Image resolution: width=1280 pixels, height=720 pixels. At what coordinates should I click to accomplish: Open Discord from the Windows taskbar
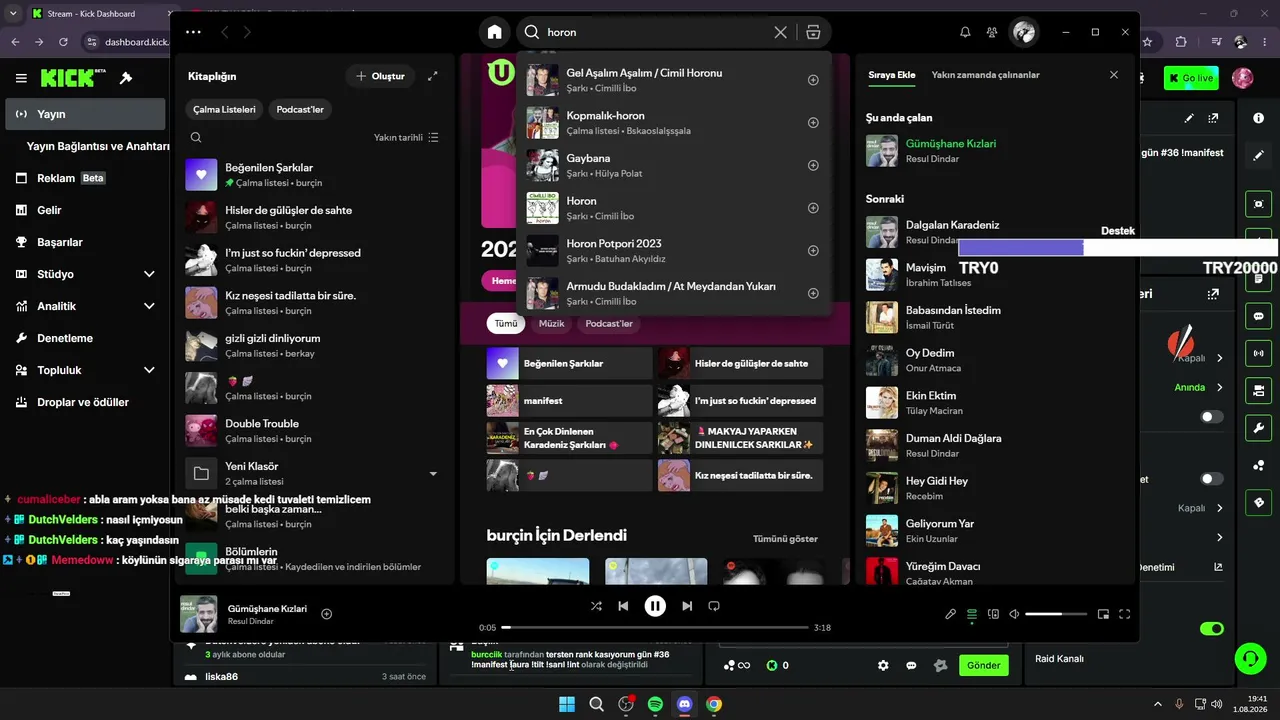(684, 704)
